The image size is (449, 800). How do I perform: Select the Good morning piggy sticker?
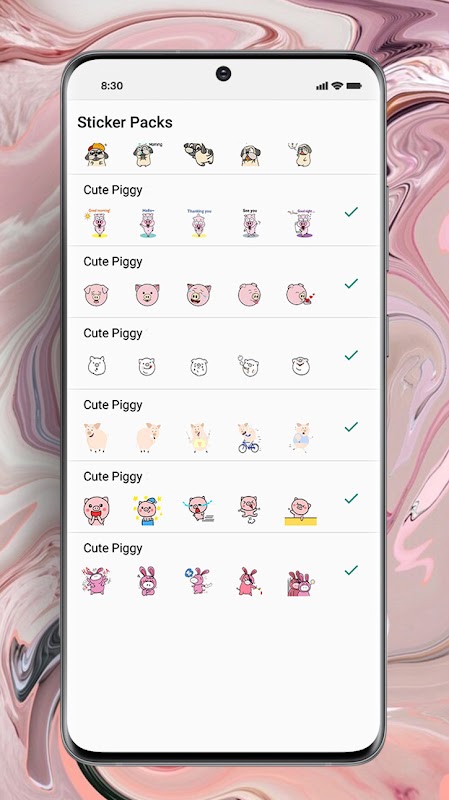coord(97,223)
